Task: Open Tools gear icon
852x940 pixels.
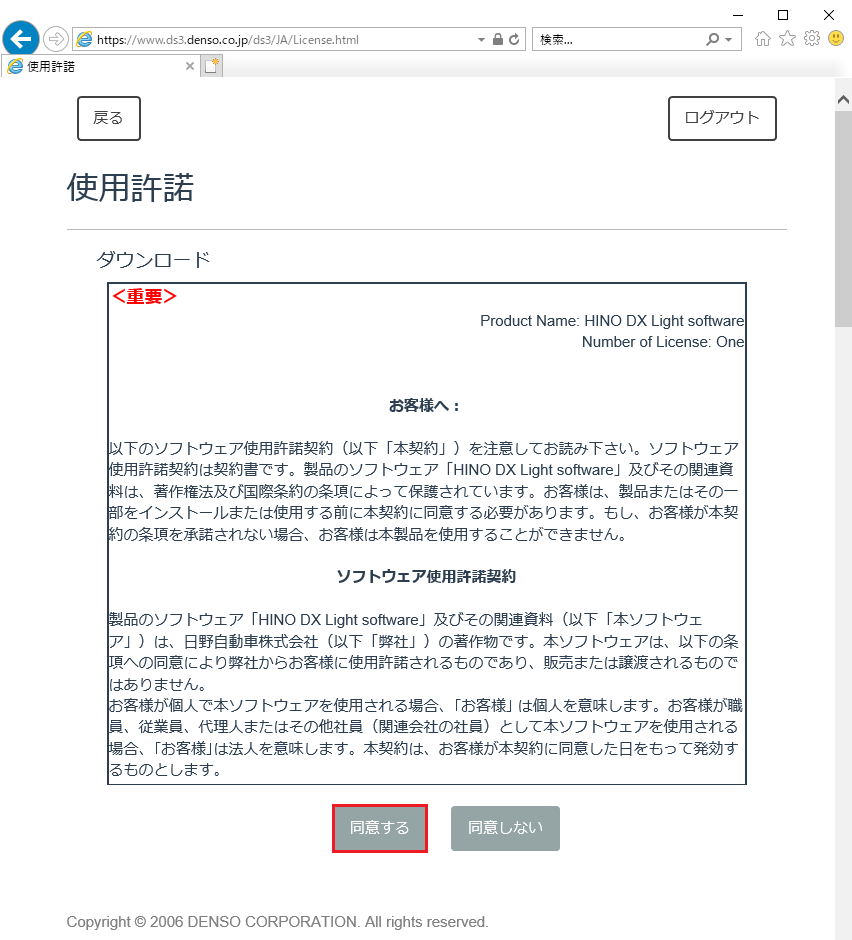Action: tap(812, 39)
